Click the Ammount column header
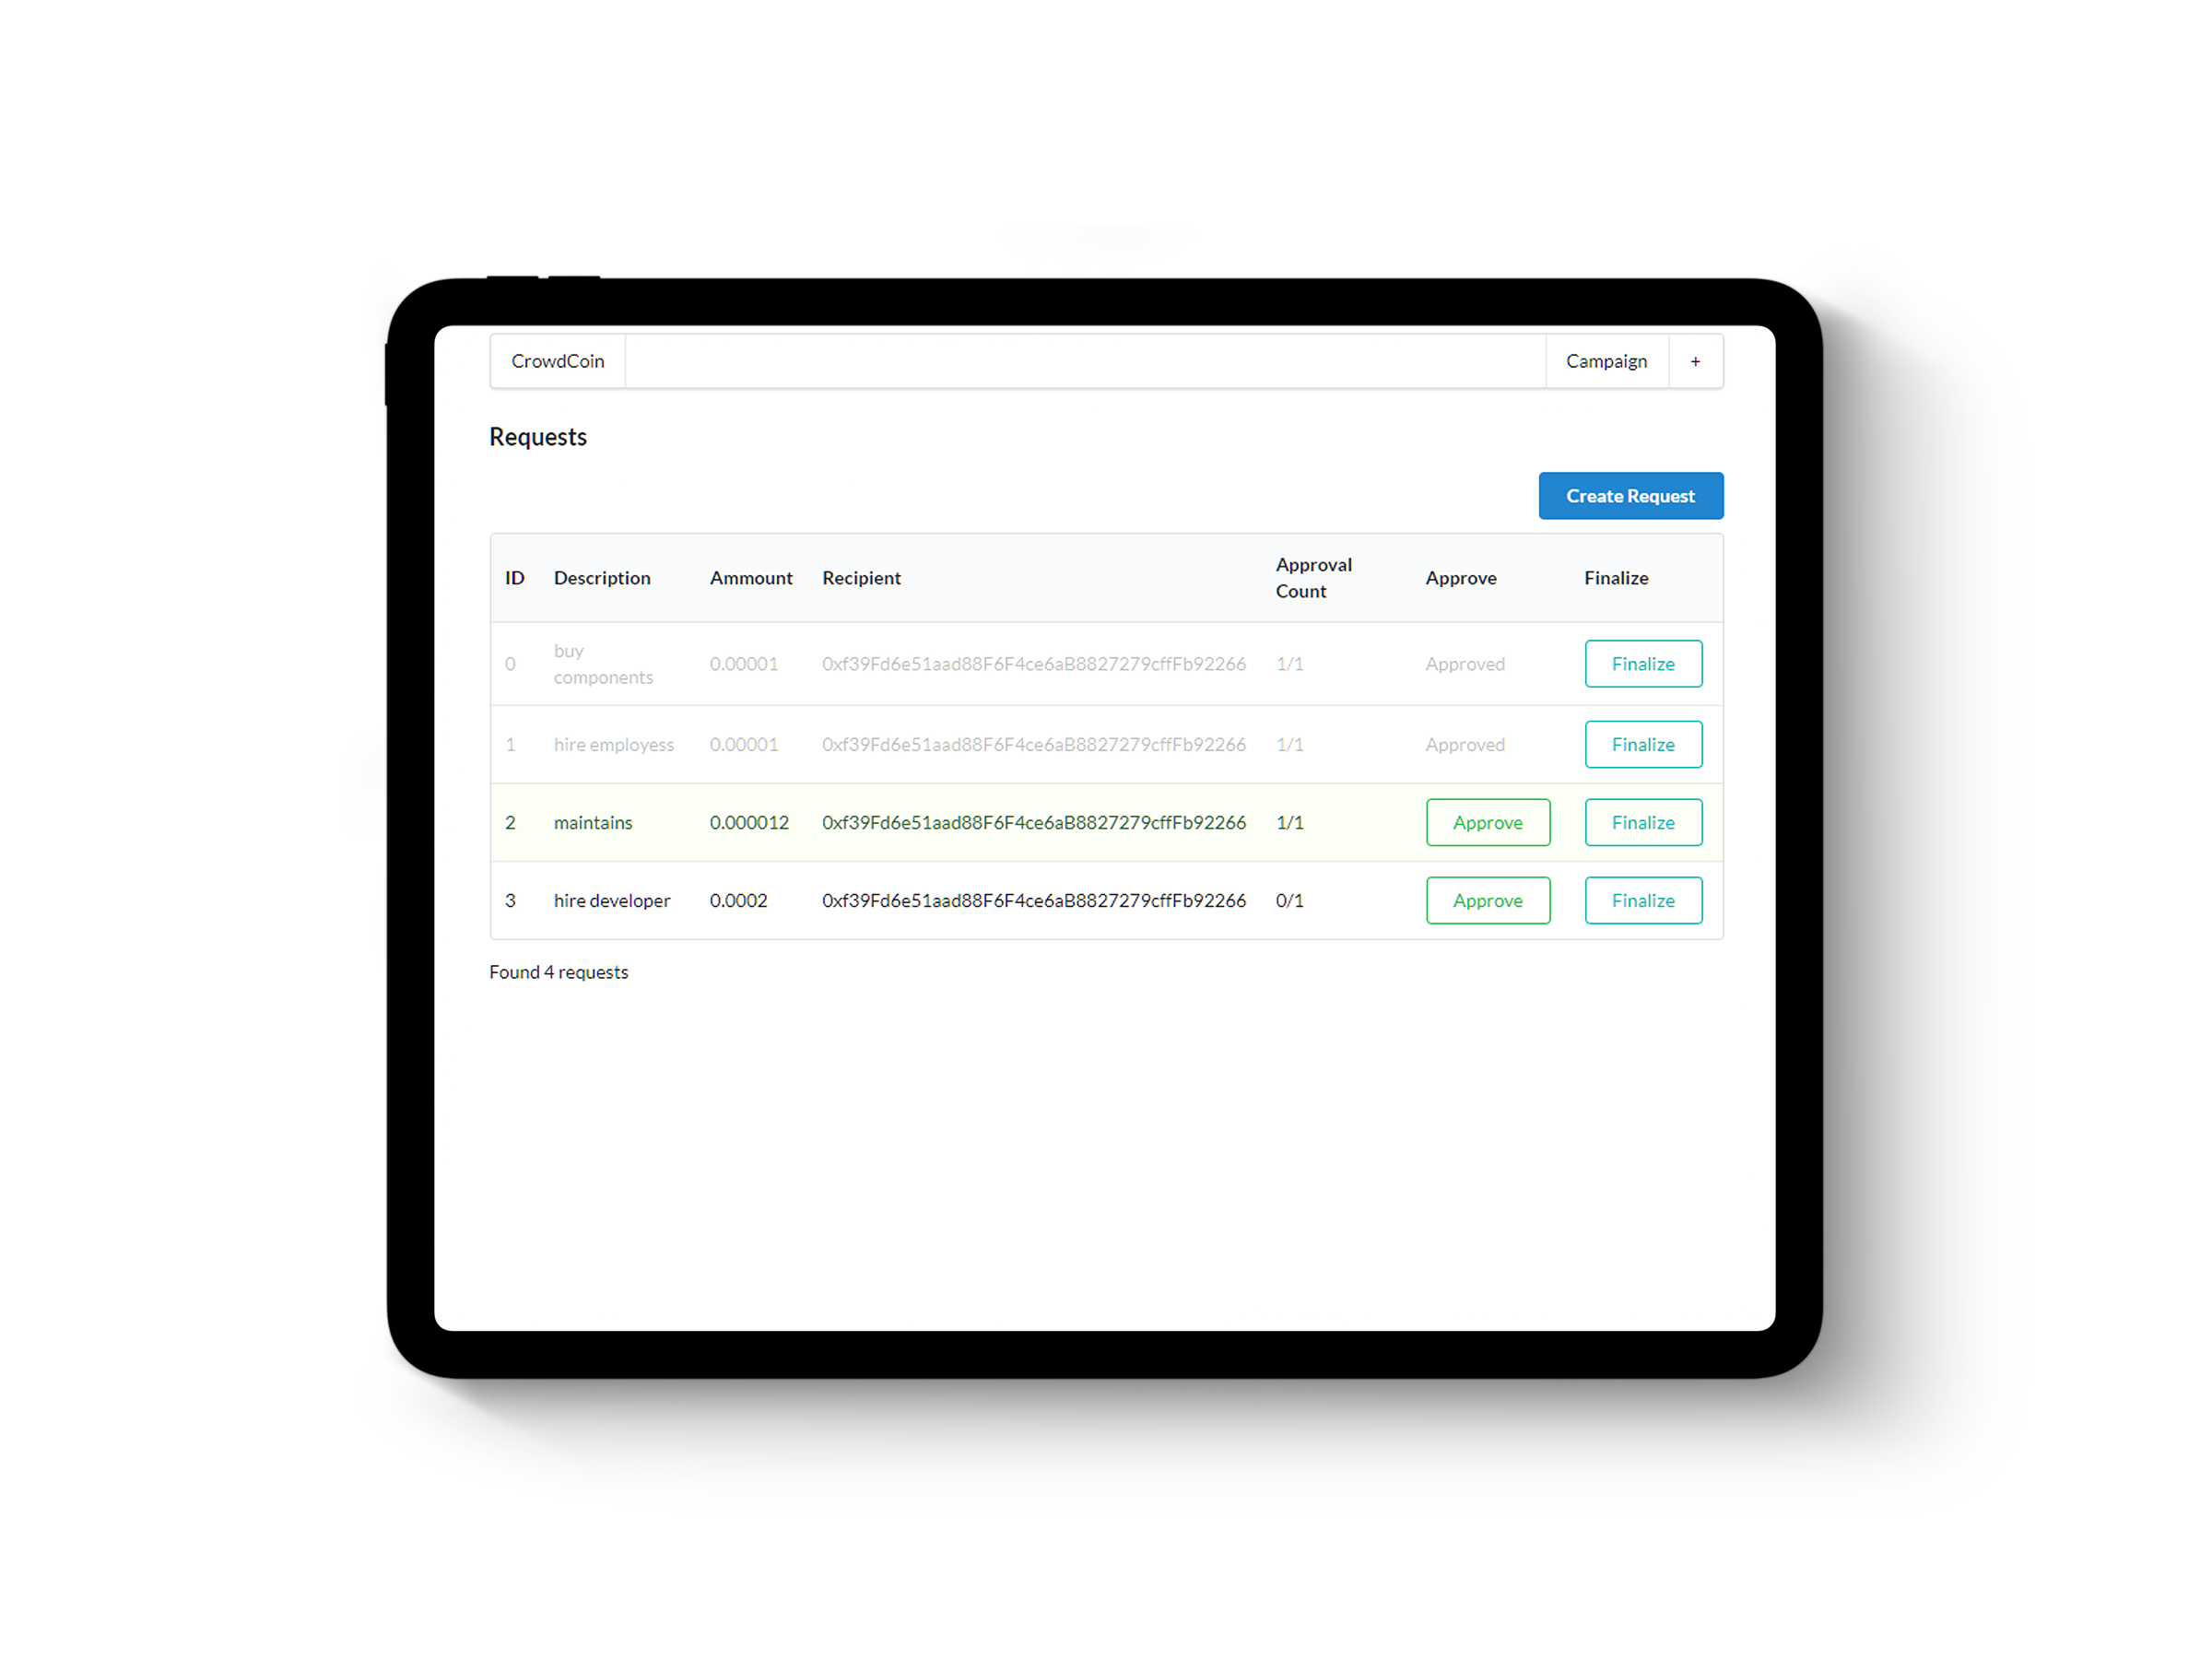 coord(751,578)
